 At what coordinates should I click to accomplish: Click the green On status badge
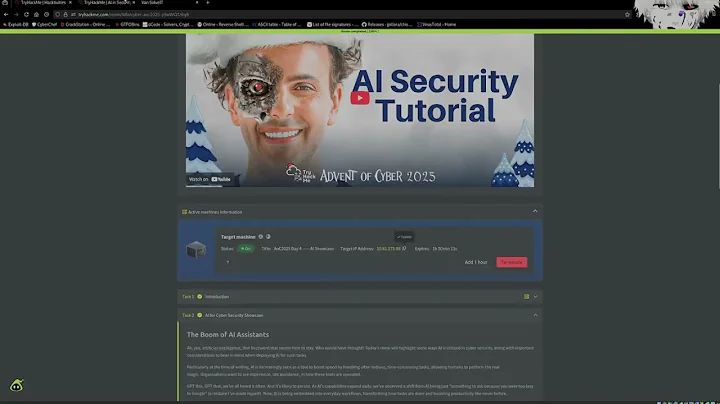pos(246,249)
